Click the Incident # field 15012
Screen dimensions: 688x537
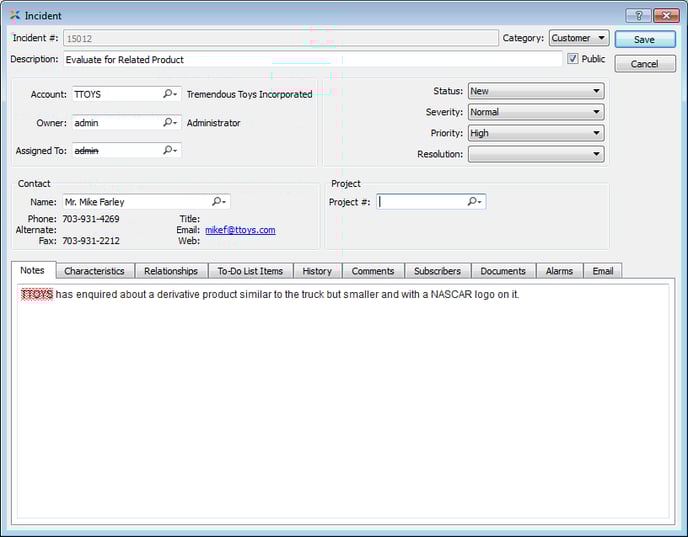pos(281,38)
